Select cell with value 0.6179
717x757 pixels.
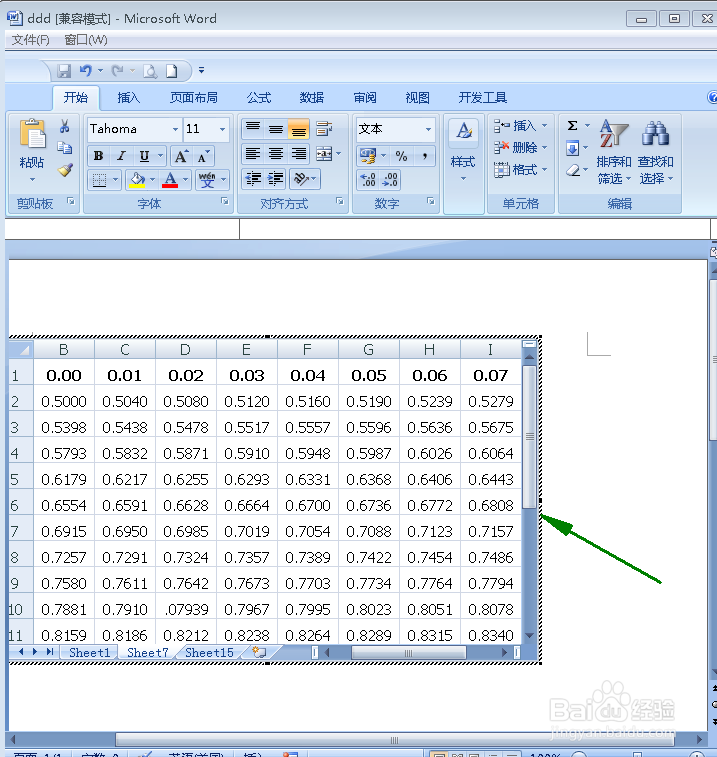coord(64,479)
